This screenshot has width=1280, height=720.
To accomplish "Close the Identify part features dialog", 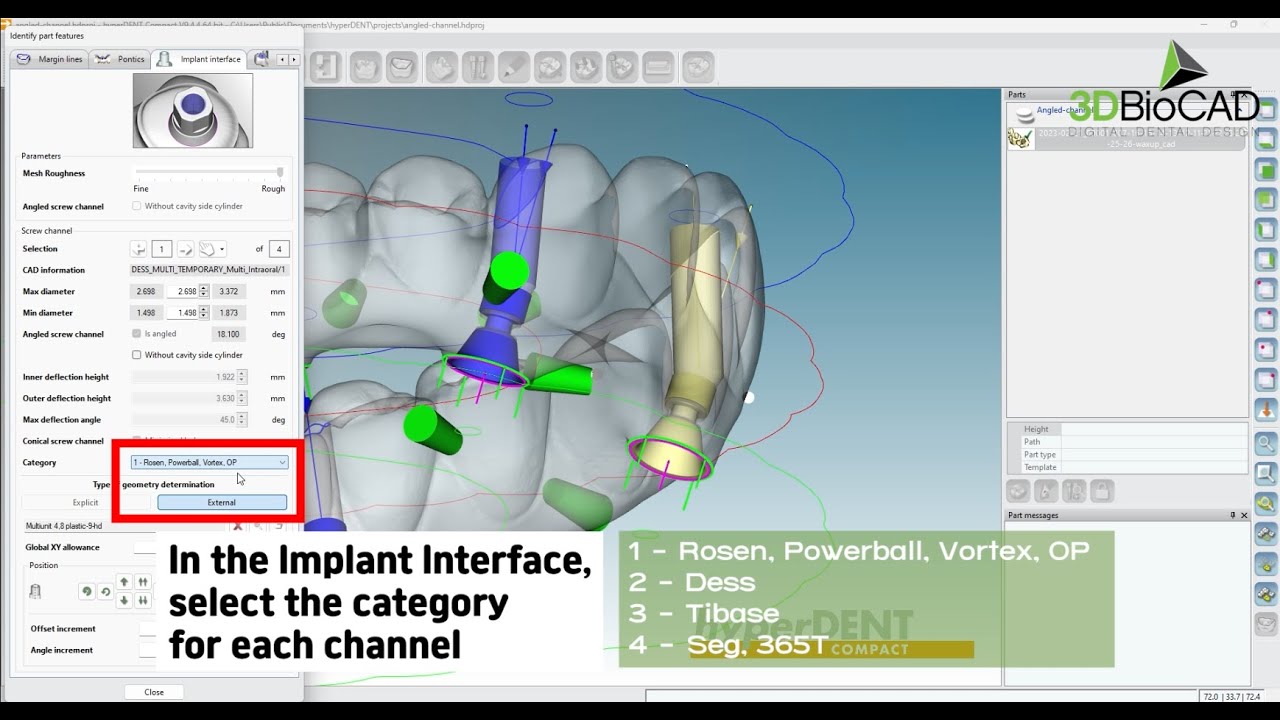I will tap(154, 692).
